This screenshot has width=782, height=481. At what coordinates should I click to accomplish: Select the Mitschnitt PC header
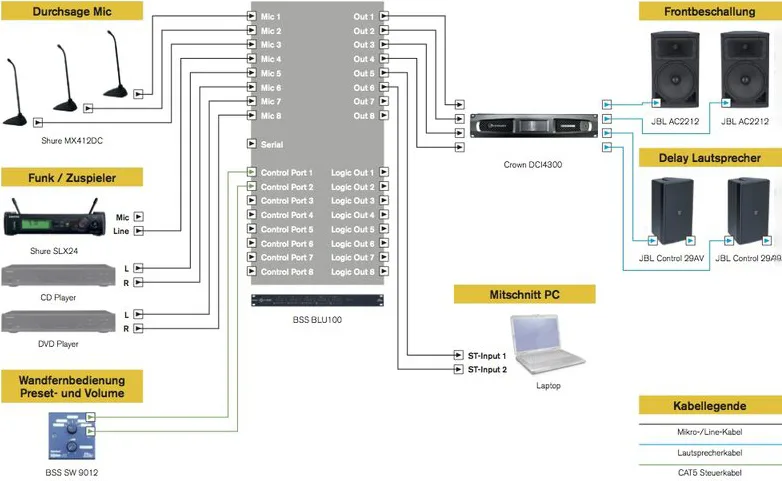click(524, 295)
